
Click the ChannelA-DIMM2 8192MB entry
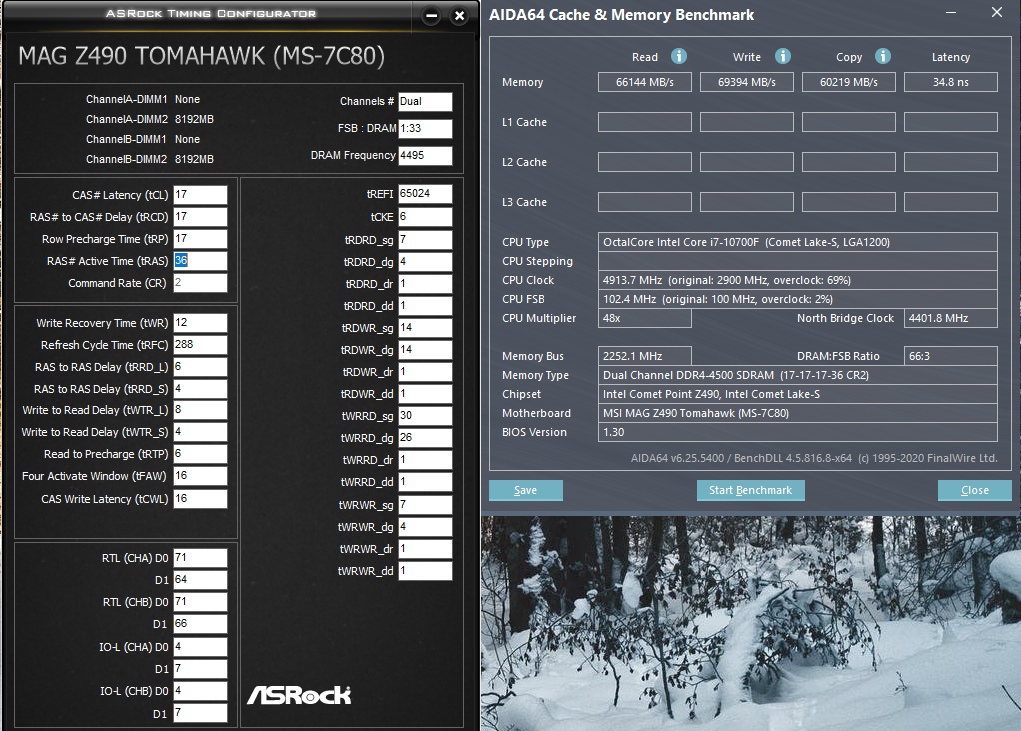pos(150,119)
